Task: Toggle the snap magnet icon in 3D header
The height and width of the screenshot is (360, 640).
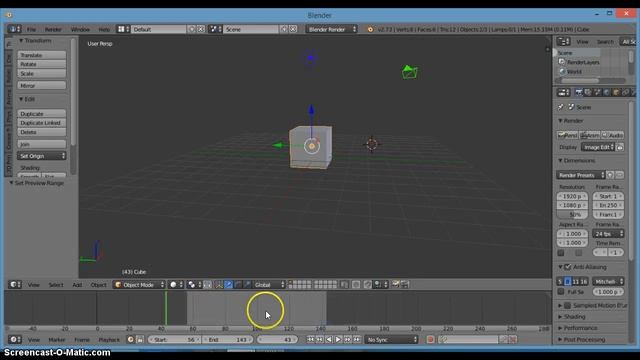Action: pos(367,284)
